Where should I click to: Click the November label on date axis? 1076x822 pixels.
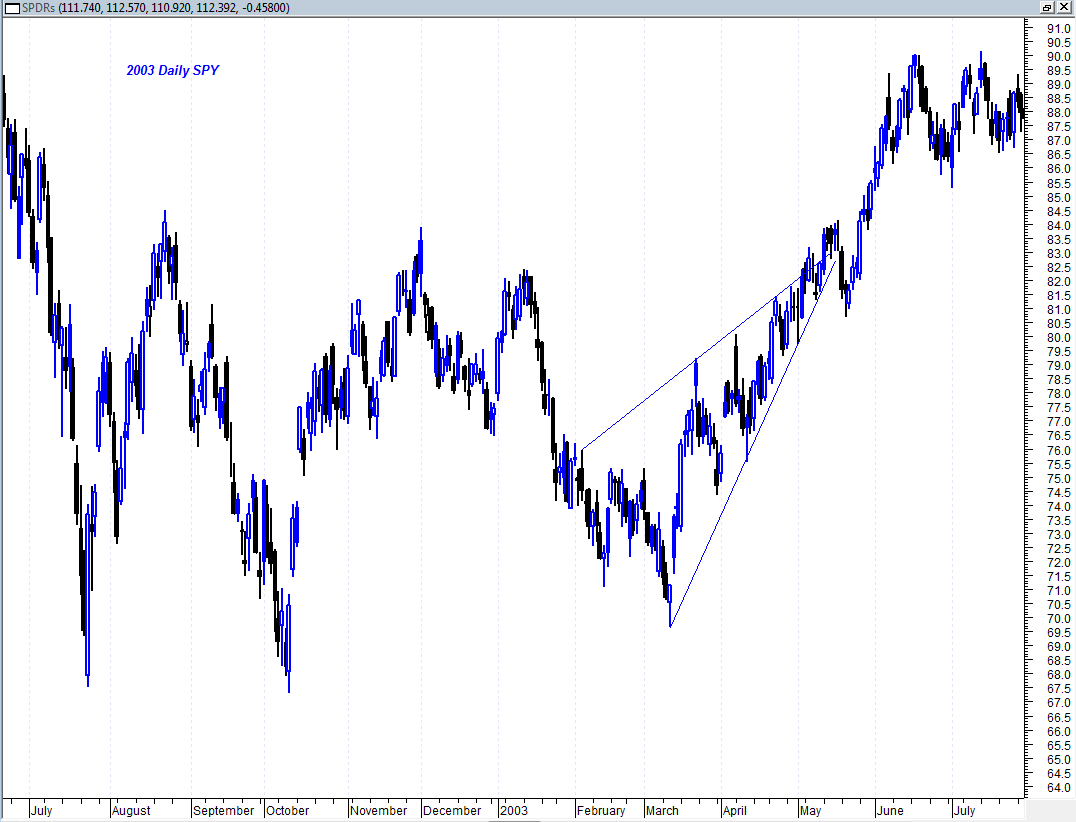pyautogui.click(x=379, y=810)
